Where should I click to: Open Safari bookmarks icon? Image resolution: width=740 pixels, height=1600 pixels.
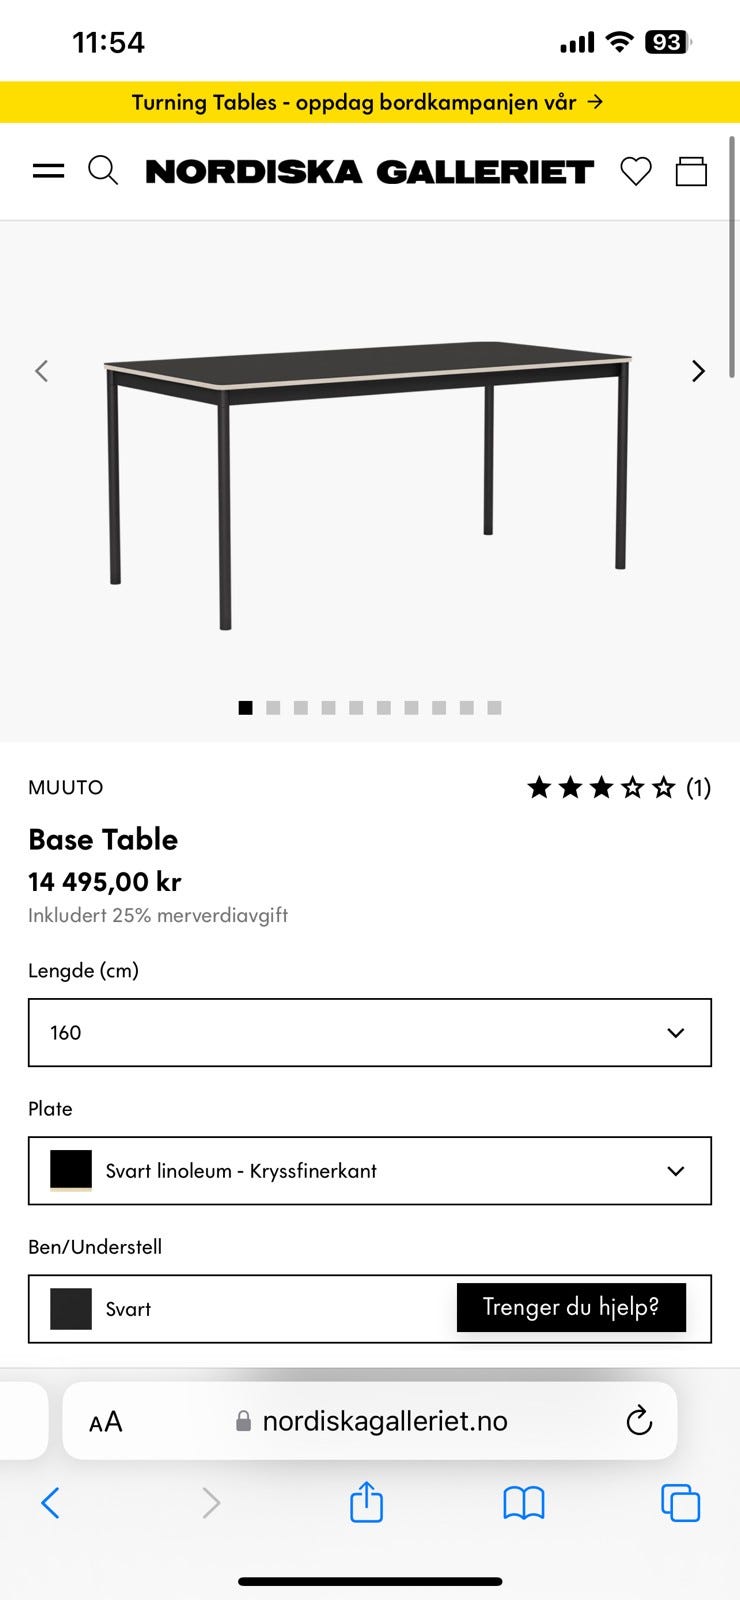pos(524,1503)
